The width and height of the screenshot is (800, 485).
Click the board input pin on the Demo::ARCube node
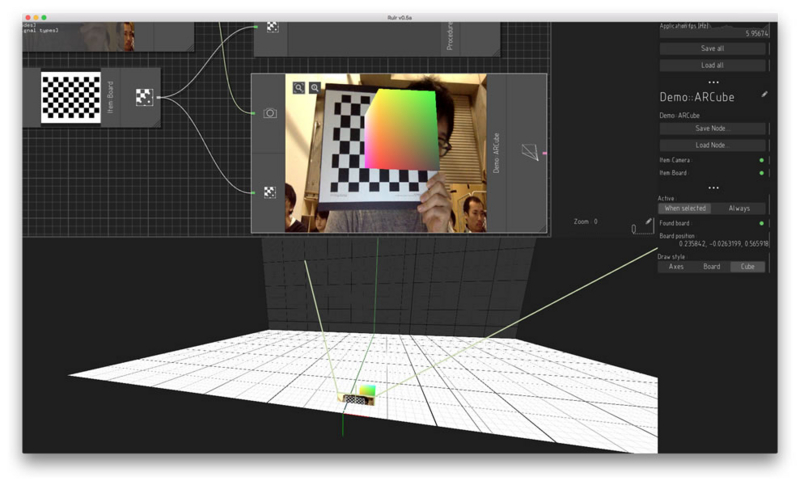270,192
